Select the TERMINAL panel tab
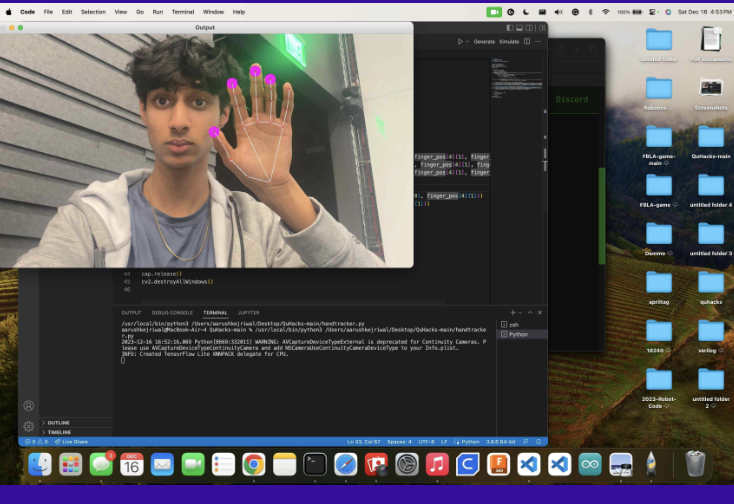 click(215, 313)
